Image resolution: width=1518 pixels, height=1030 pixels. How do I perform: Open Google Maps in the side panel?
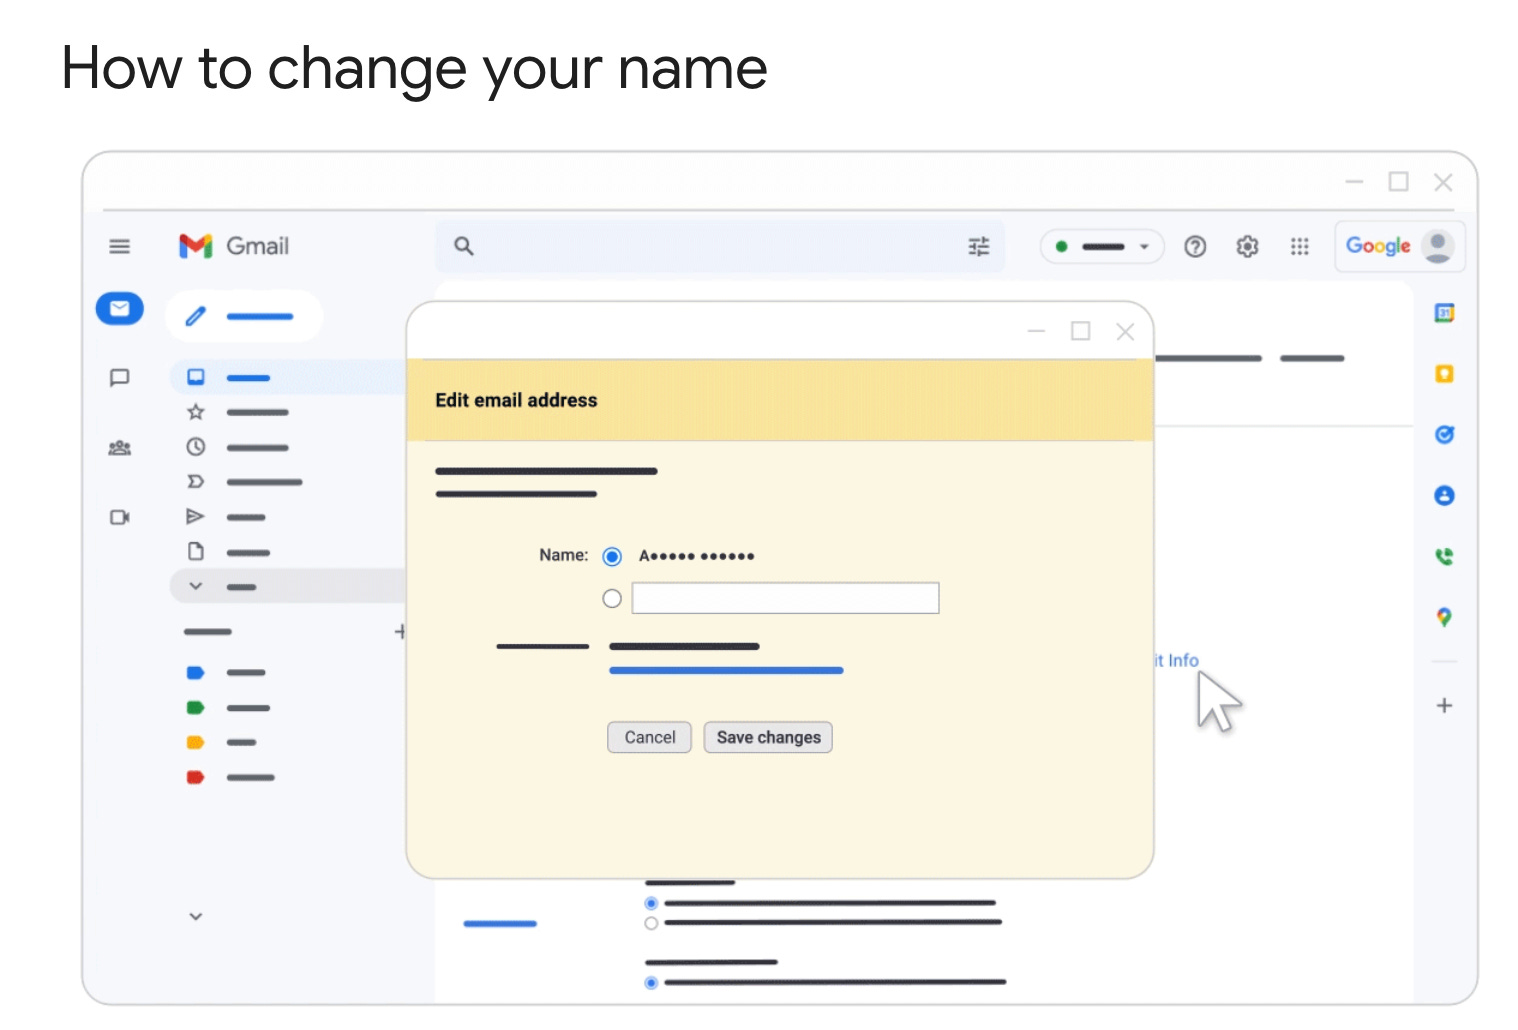1444,617
